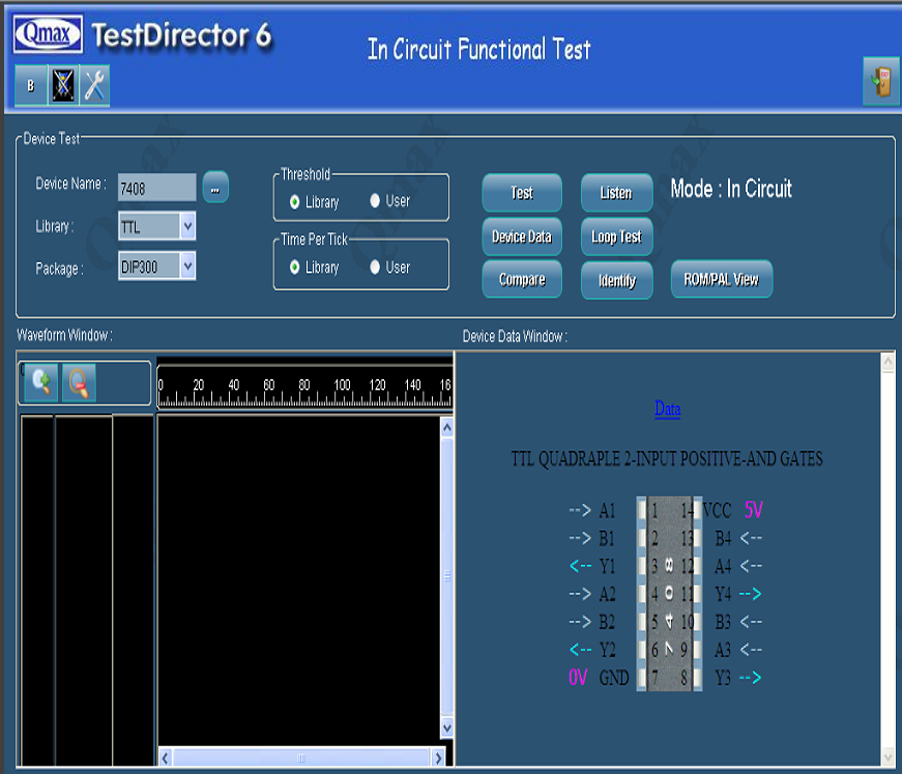Click the Qmax logo

click(x=48, y=34)
